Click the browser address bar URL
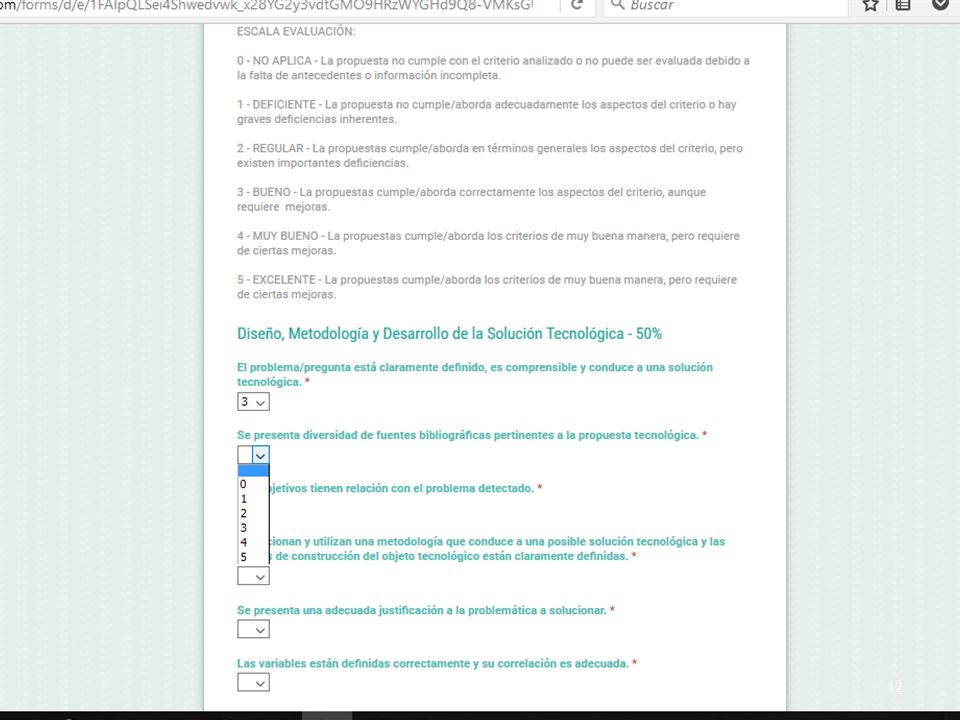This screenshot has height=720, width=960. click(267, 6)
